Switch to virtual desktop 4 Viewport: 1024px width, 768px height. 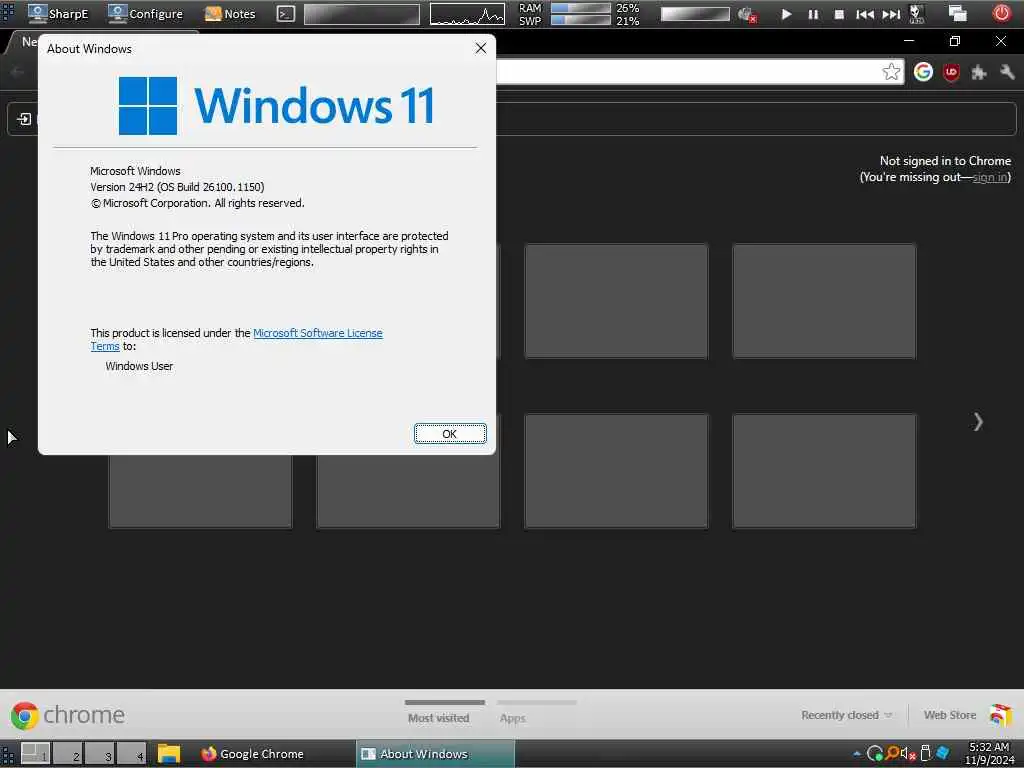click(x=131, y=754)
